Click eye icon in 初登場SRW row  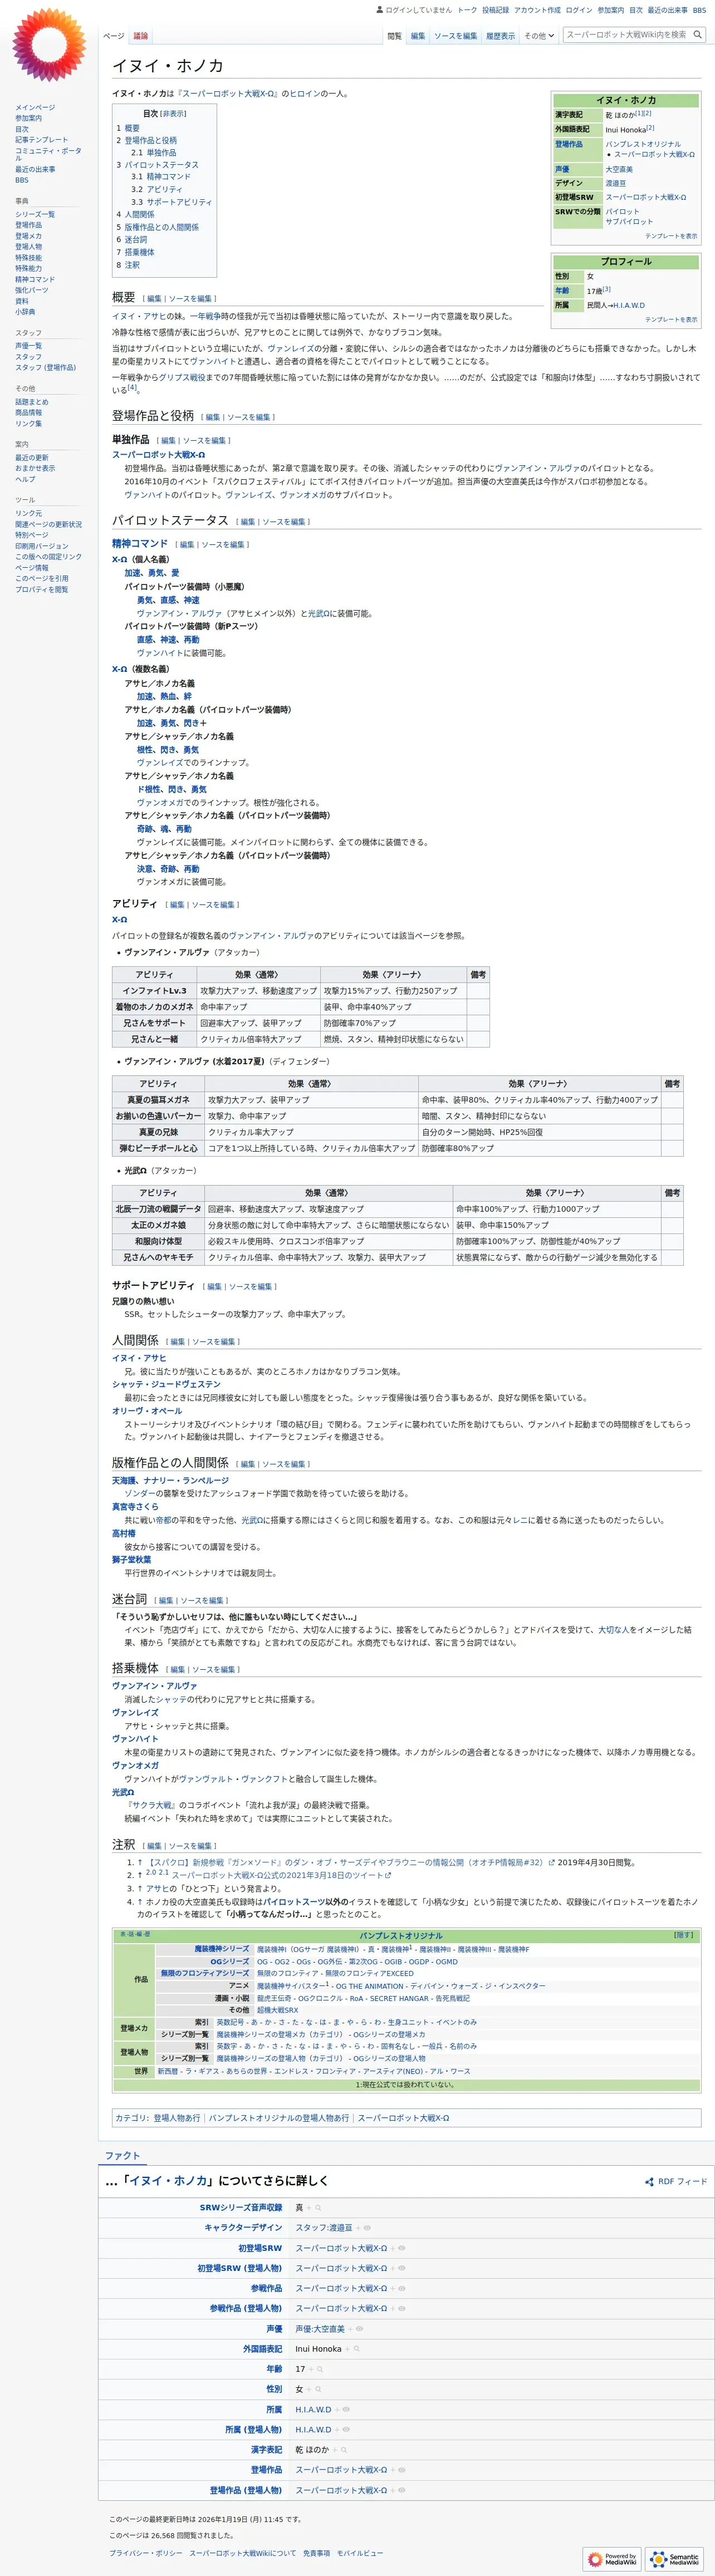401,2248
